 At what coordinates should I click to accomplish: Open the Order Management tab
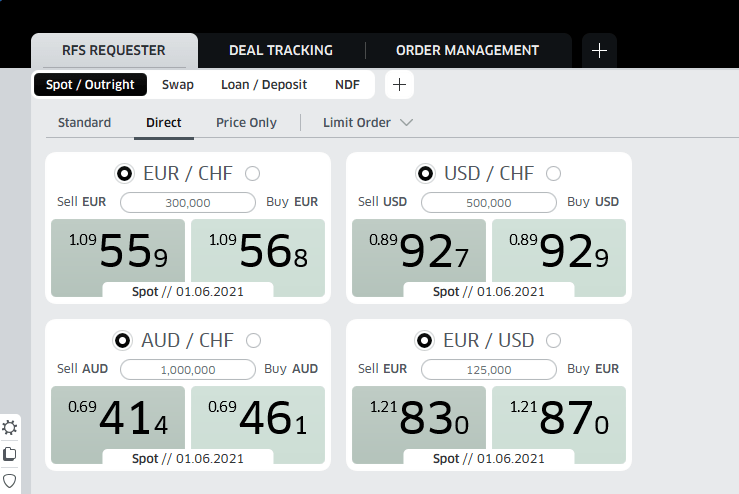point(467,51)
